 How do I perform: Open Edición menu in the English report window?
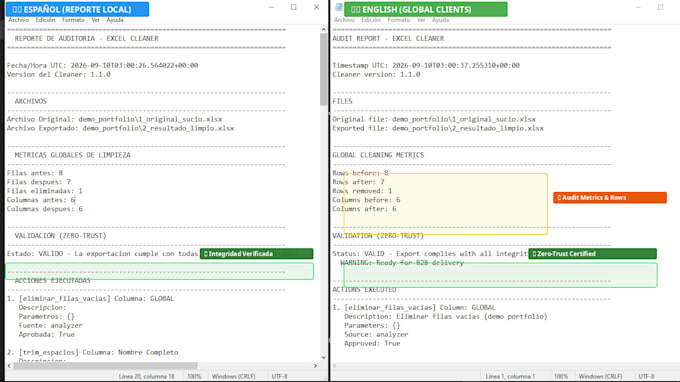tap(371, 20)
